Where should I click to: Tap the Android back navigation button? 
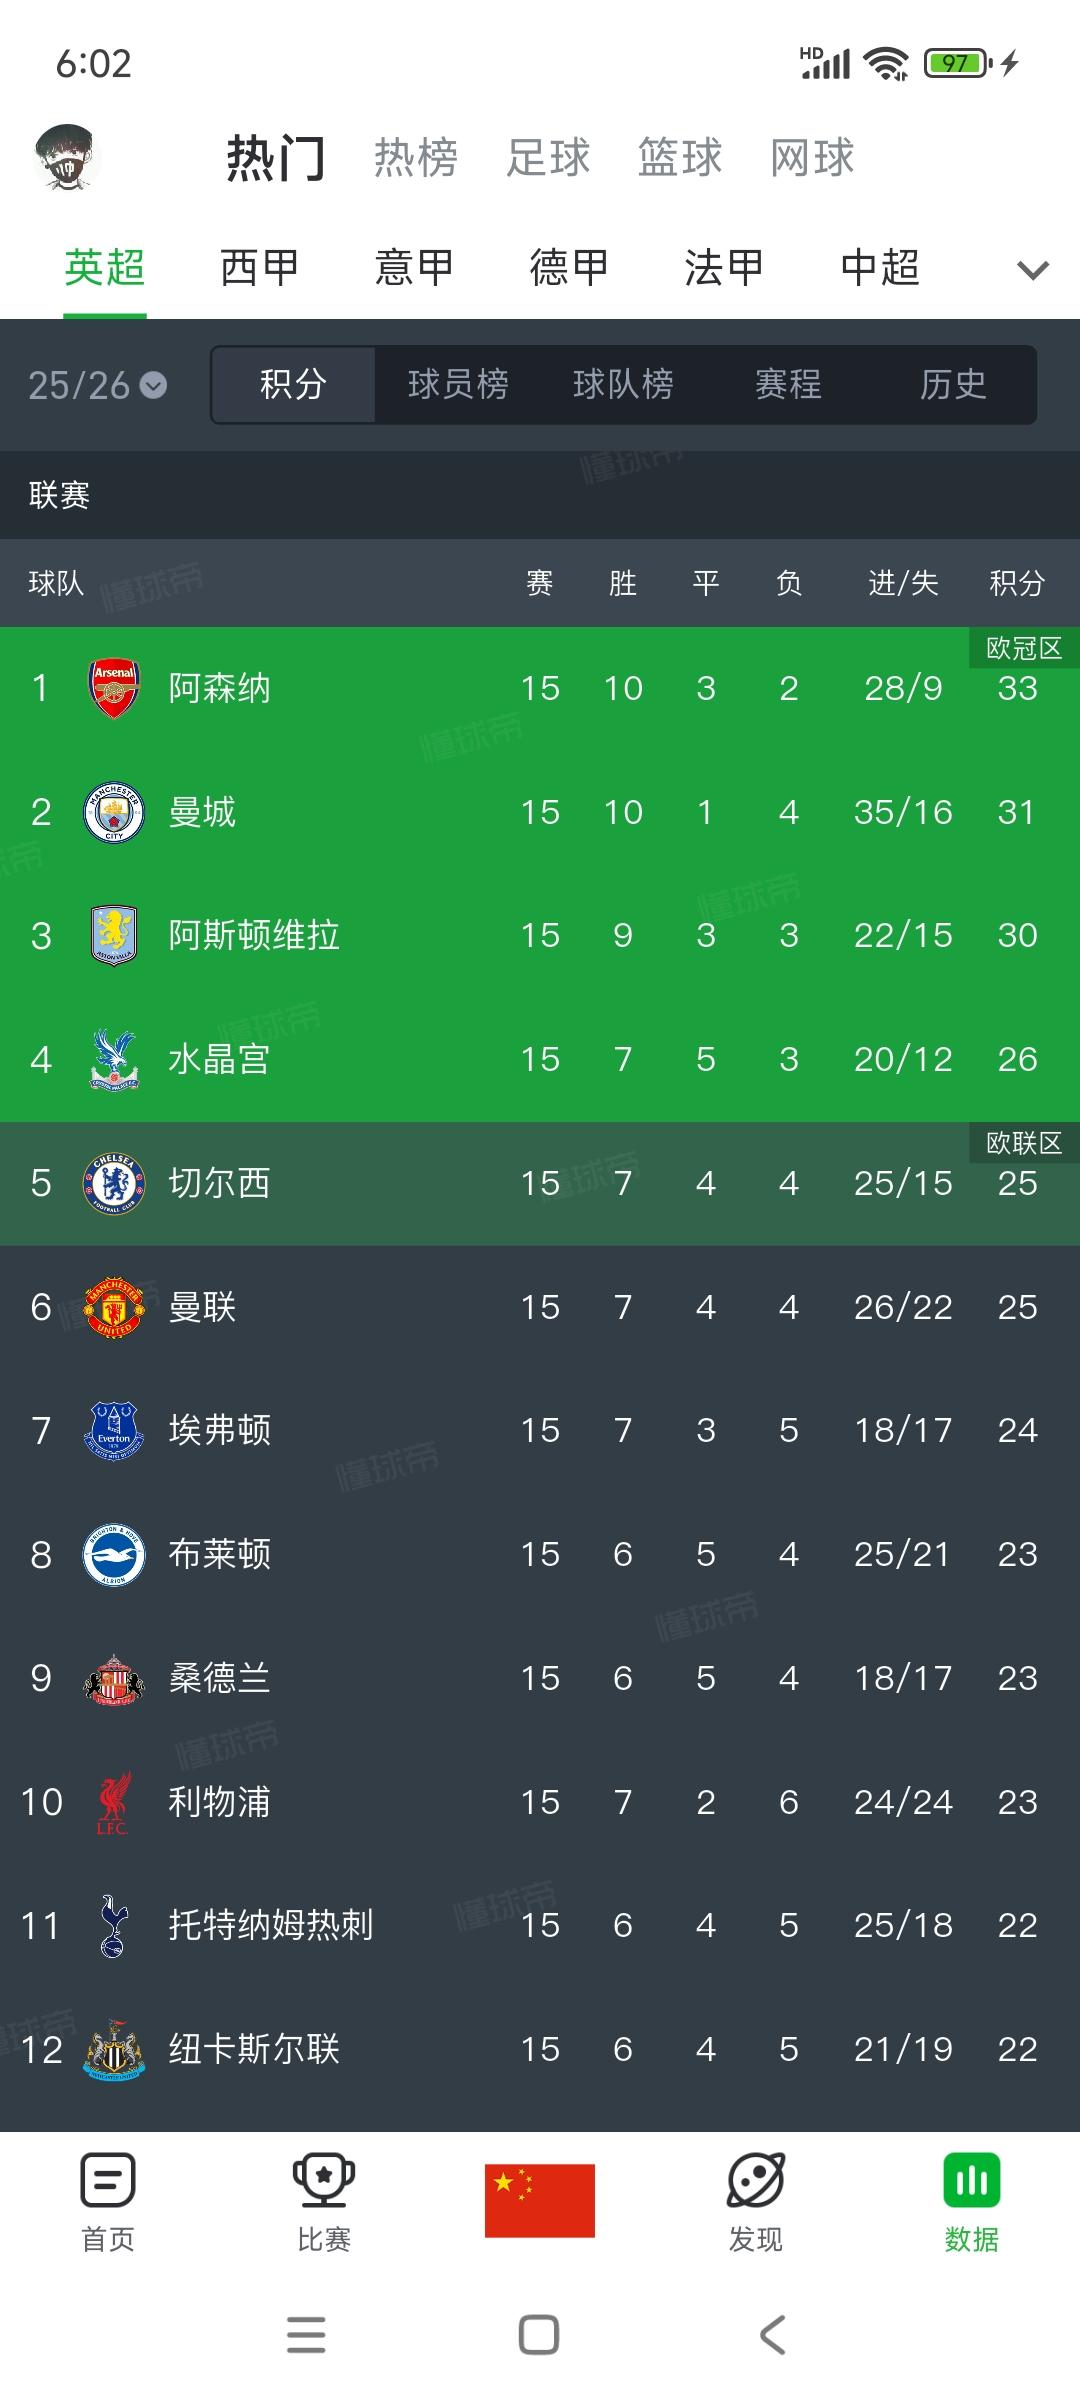[772, 2335]
